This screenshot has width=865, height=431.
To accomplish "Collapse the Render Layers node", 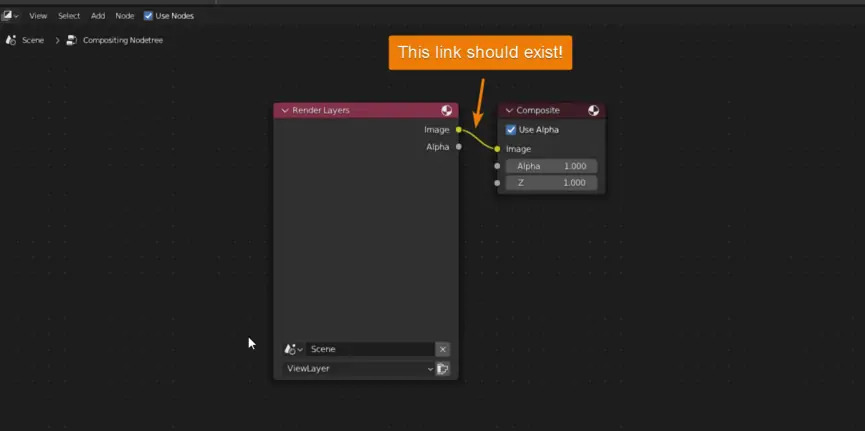I will tap(285, 110).
